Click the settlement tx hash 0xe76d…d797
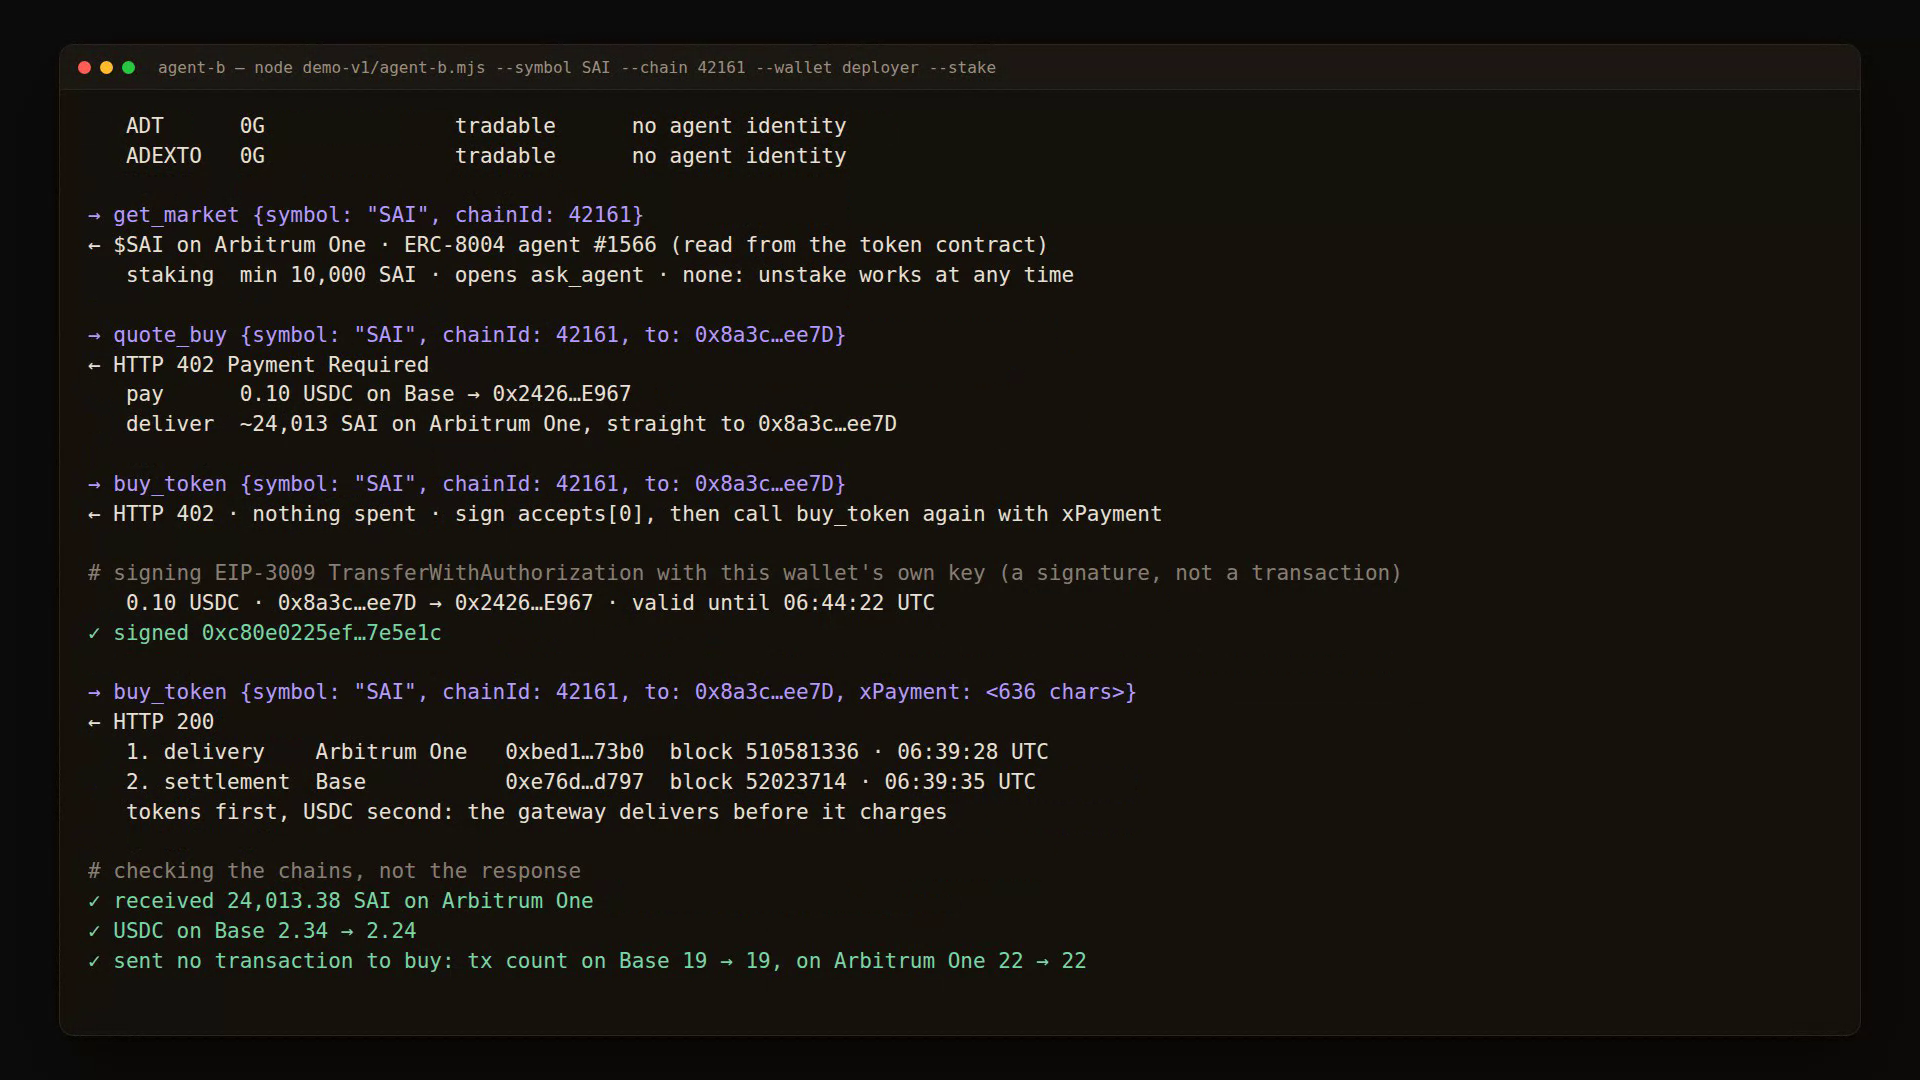The width and height of the screenshot is (1920, 1080). click(x=574, y=782)
